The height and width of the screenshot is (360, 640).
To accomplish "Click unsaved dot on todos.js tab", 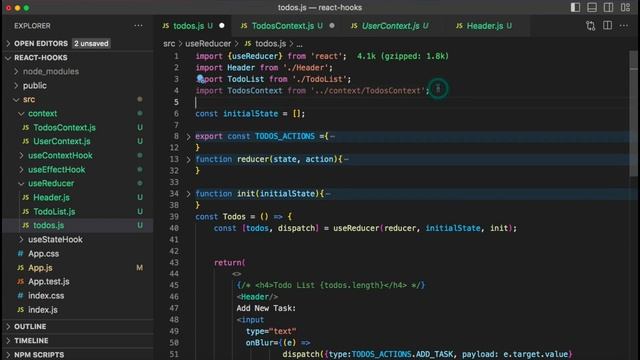I will coord(222,25).
